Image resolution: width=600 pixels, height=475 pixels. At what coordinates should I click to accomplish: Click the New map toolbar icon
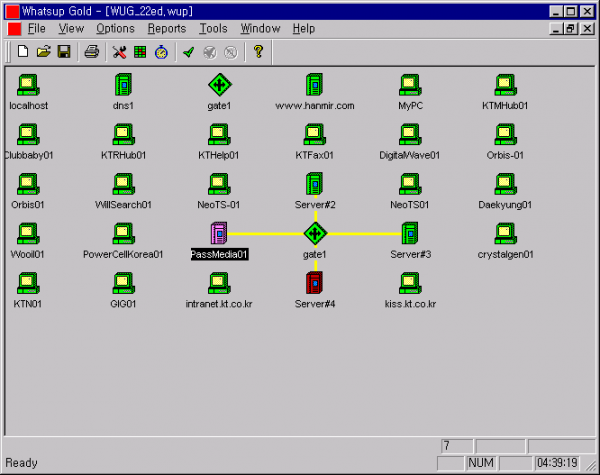[23, 52]
